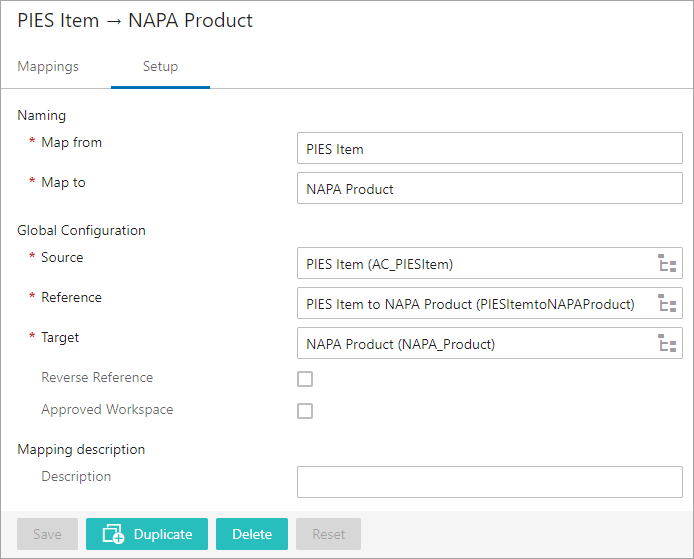Screen dimensions: 694x559
Task: Focus the Map to input field
Action: click(490, 188)
